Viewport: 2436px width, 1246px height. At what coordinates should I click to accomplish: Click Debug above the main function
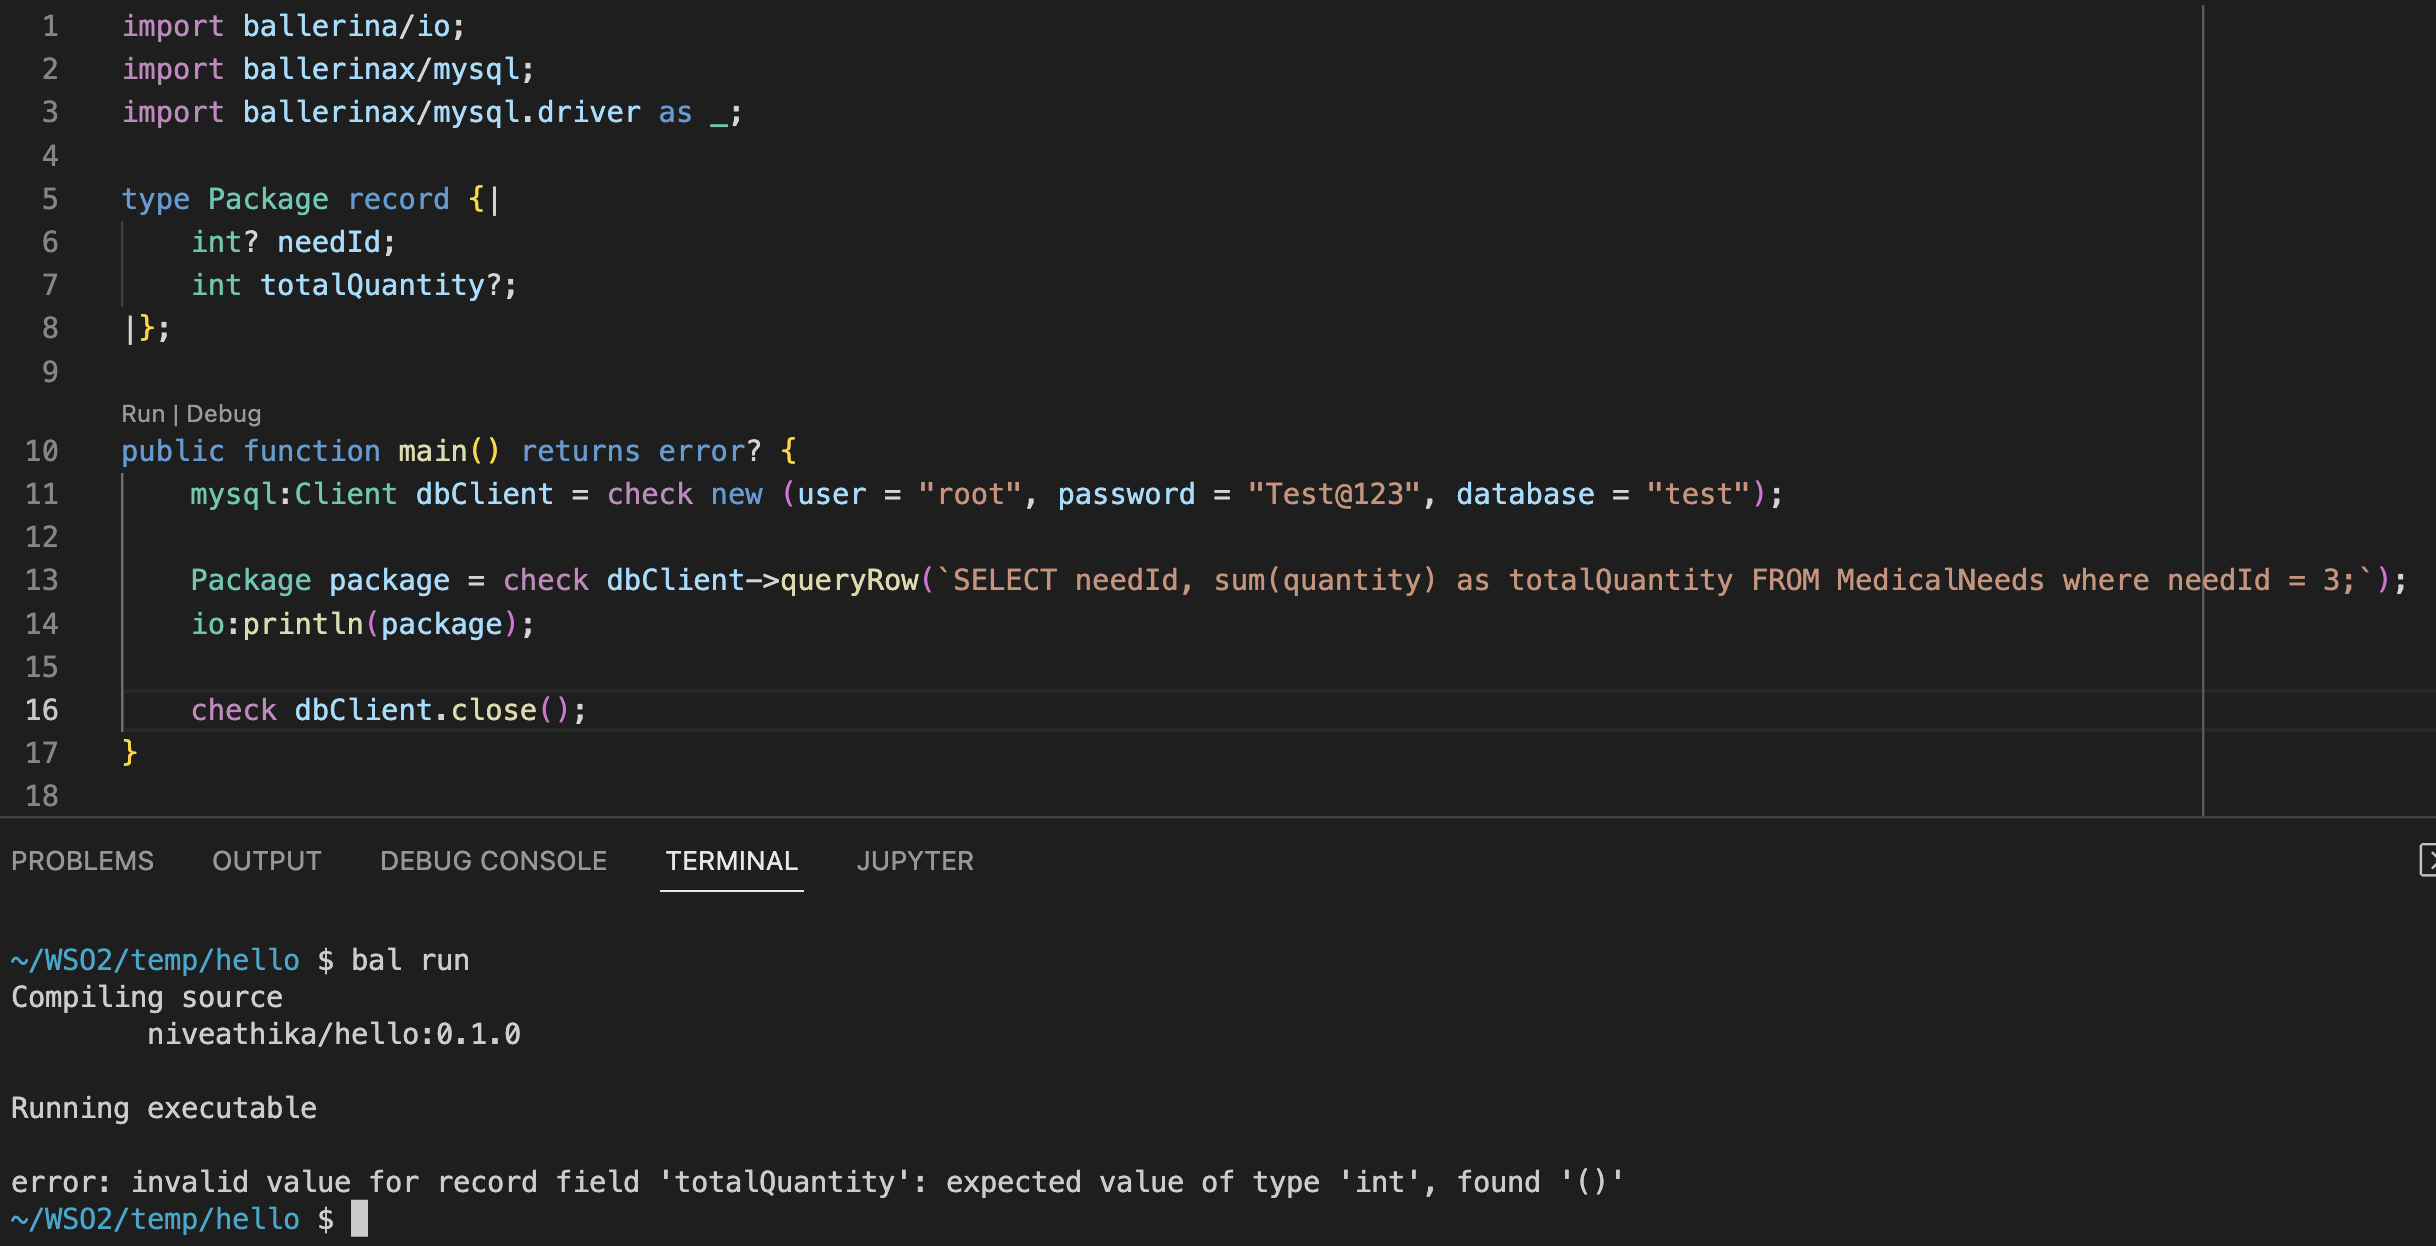click(x=222, y=413)
